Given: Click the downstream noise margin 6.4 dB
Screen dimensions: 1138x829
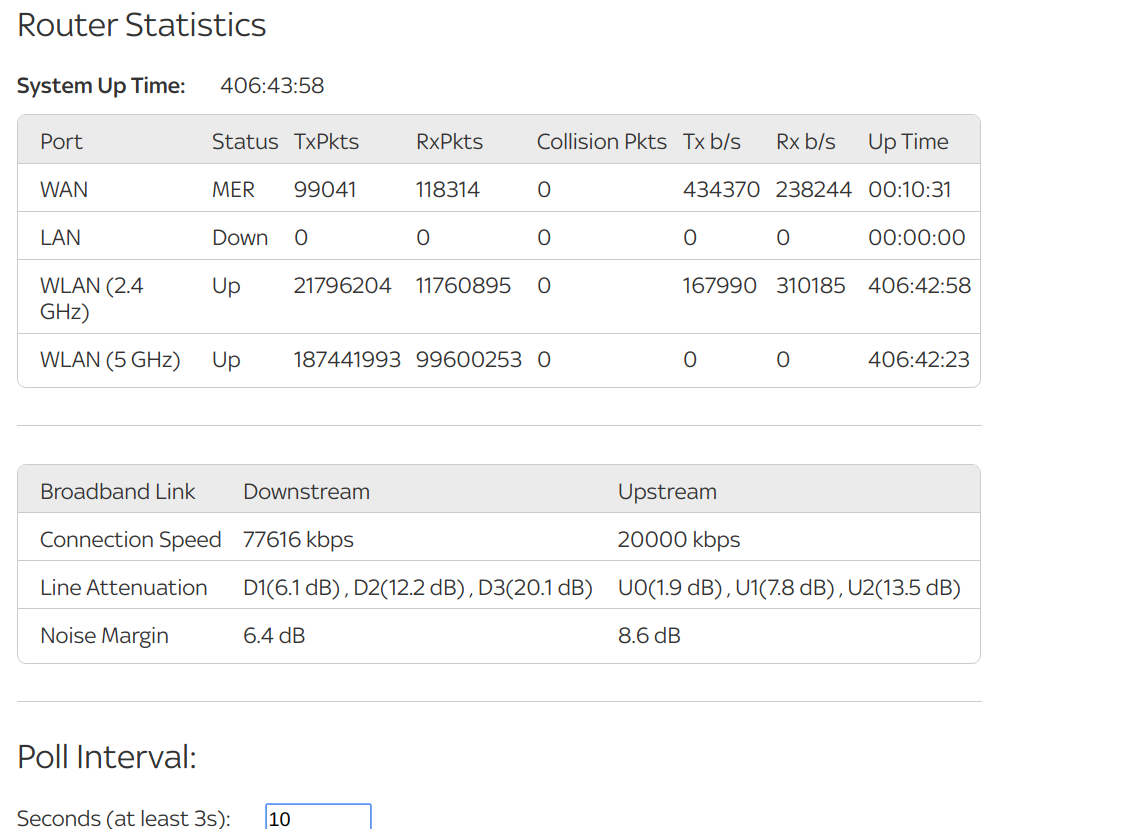Looking at the screenshot, I should click(274, 636).
